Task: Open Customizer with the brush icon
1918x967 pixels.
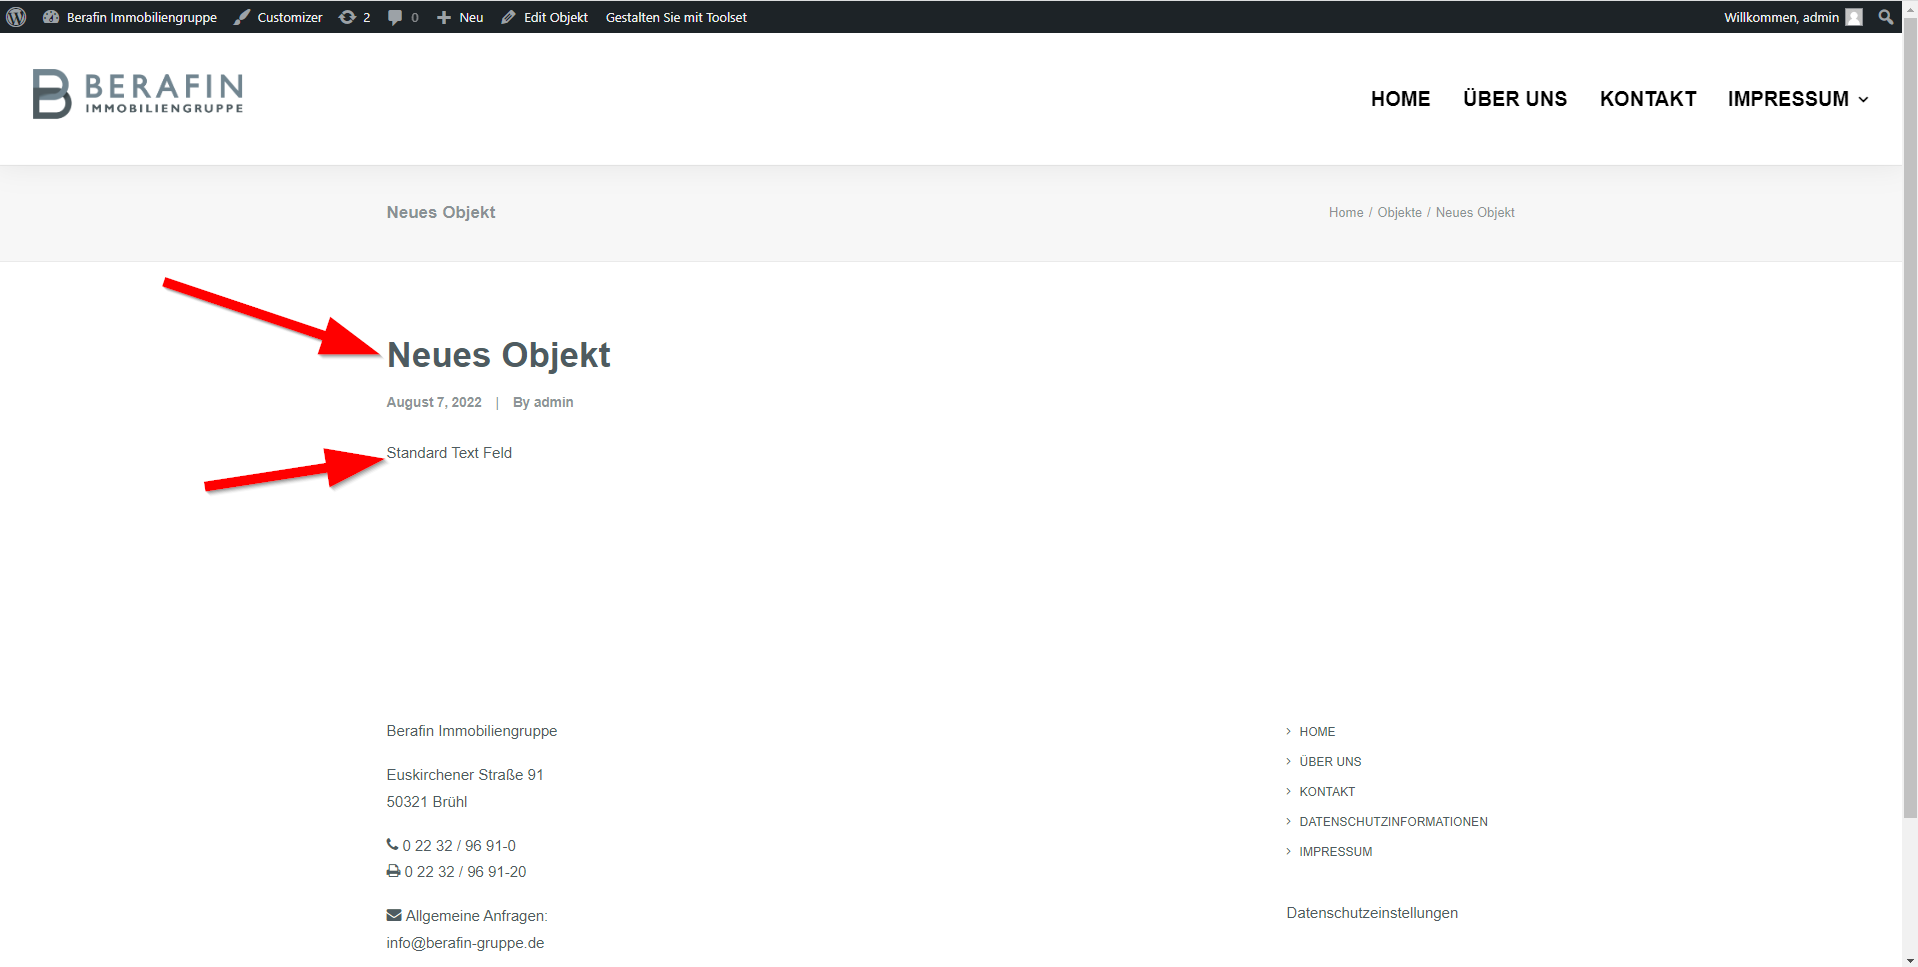Action: pyautogui.click(x=278, y=17)
